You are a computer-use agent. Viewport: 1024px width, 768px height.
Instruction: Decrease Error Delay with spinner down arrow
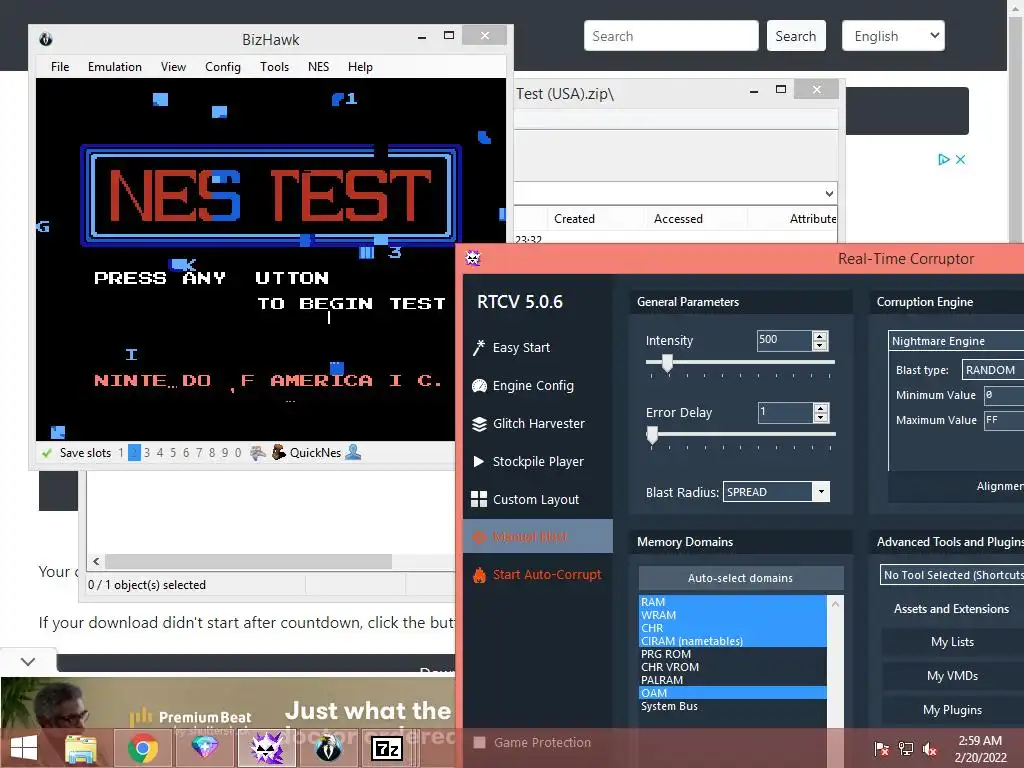pyautogui.click(x=821, y=417)
